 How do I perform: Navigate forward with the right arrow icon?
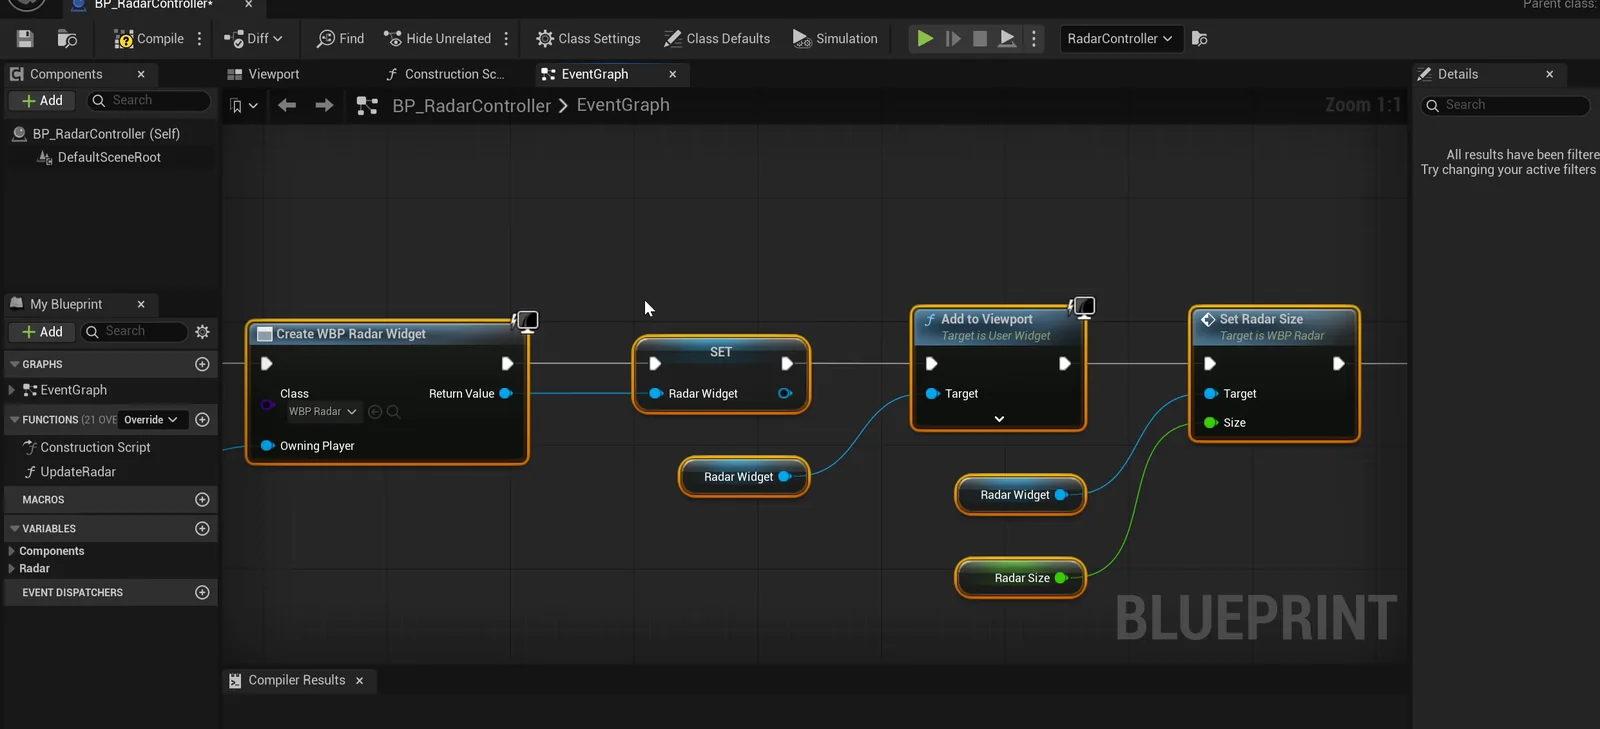(324, 105)
